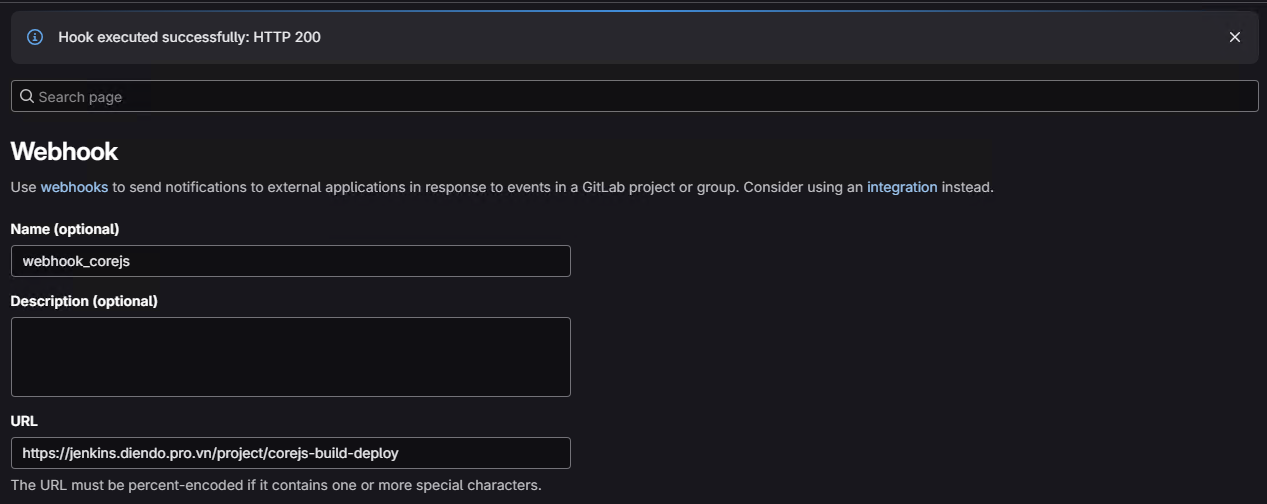
Task: Click the Name field containing webhook_corejs
Action: tap(290, 261)
